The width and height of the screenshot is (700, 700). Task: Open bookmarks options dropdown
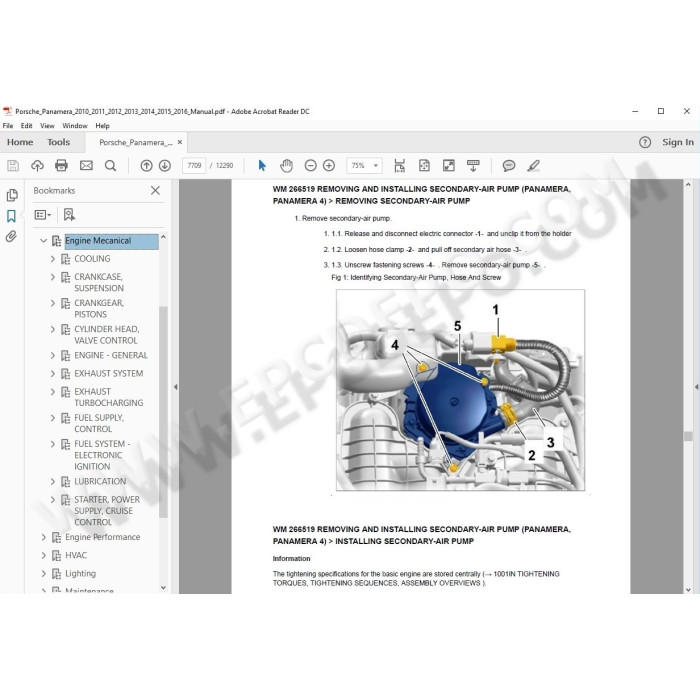point(43,215)
